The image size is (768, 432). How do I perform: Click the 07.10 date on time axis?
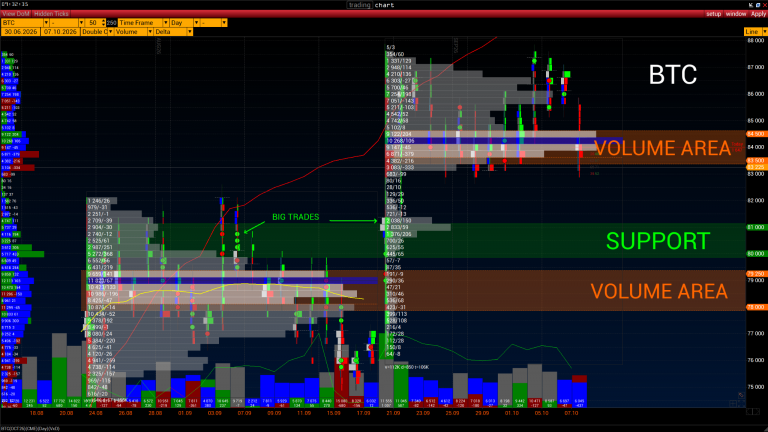[571, 413]
